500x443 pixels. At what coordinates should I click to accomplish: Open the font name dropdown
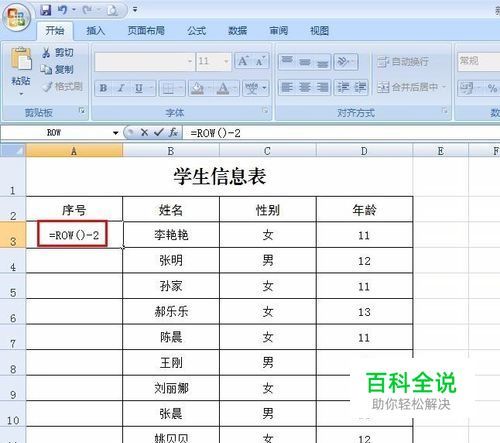(x=190, y=61)
